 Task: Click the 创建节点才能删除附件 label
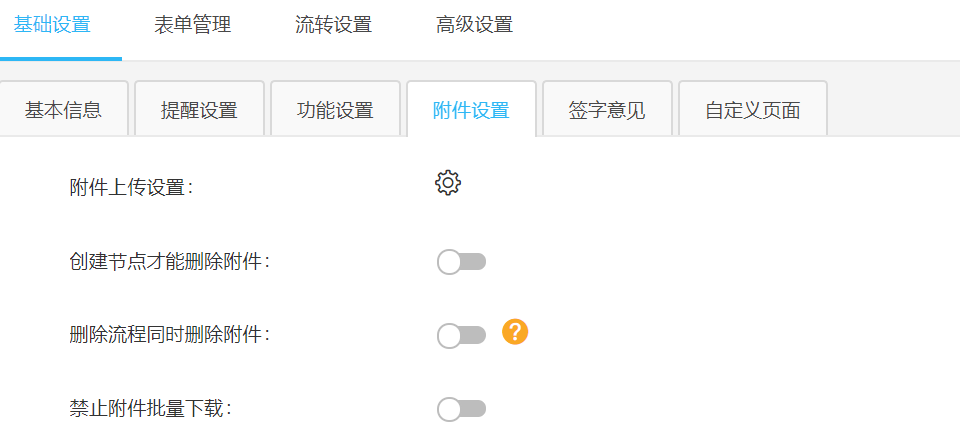click(x=170, y=262)
